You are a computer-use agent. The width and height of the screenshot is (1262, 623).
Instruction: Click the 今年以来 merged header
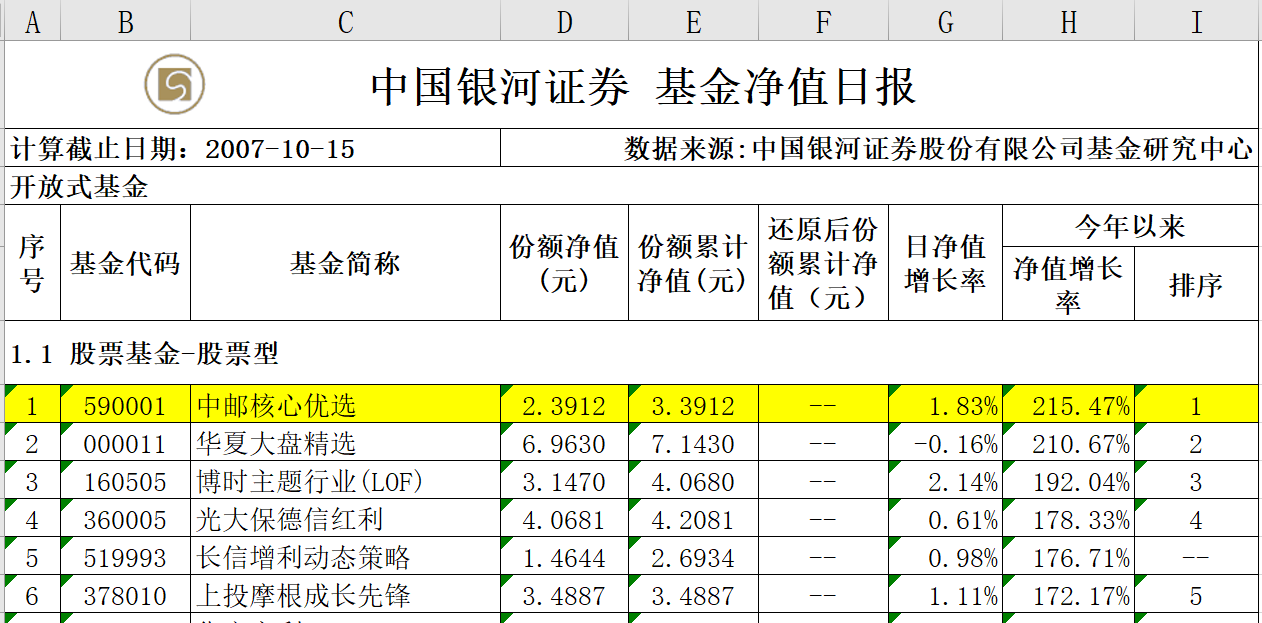point(1130,226)
